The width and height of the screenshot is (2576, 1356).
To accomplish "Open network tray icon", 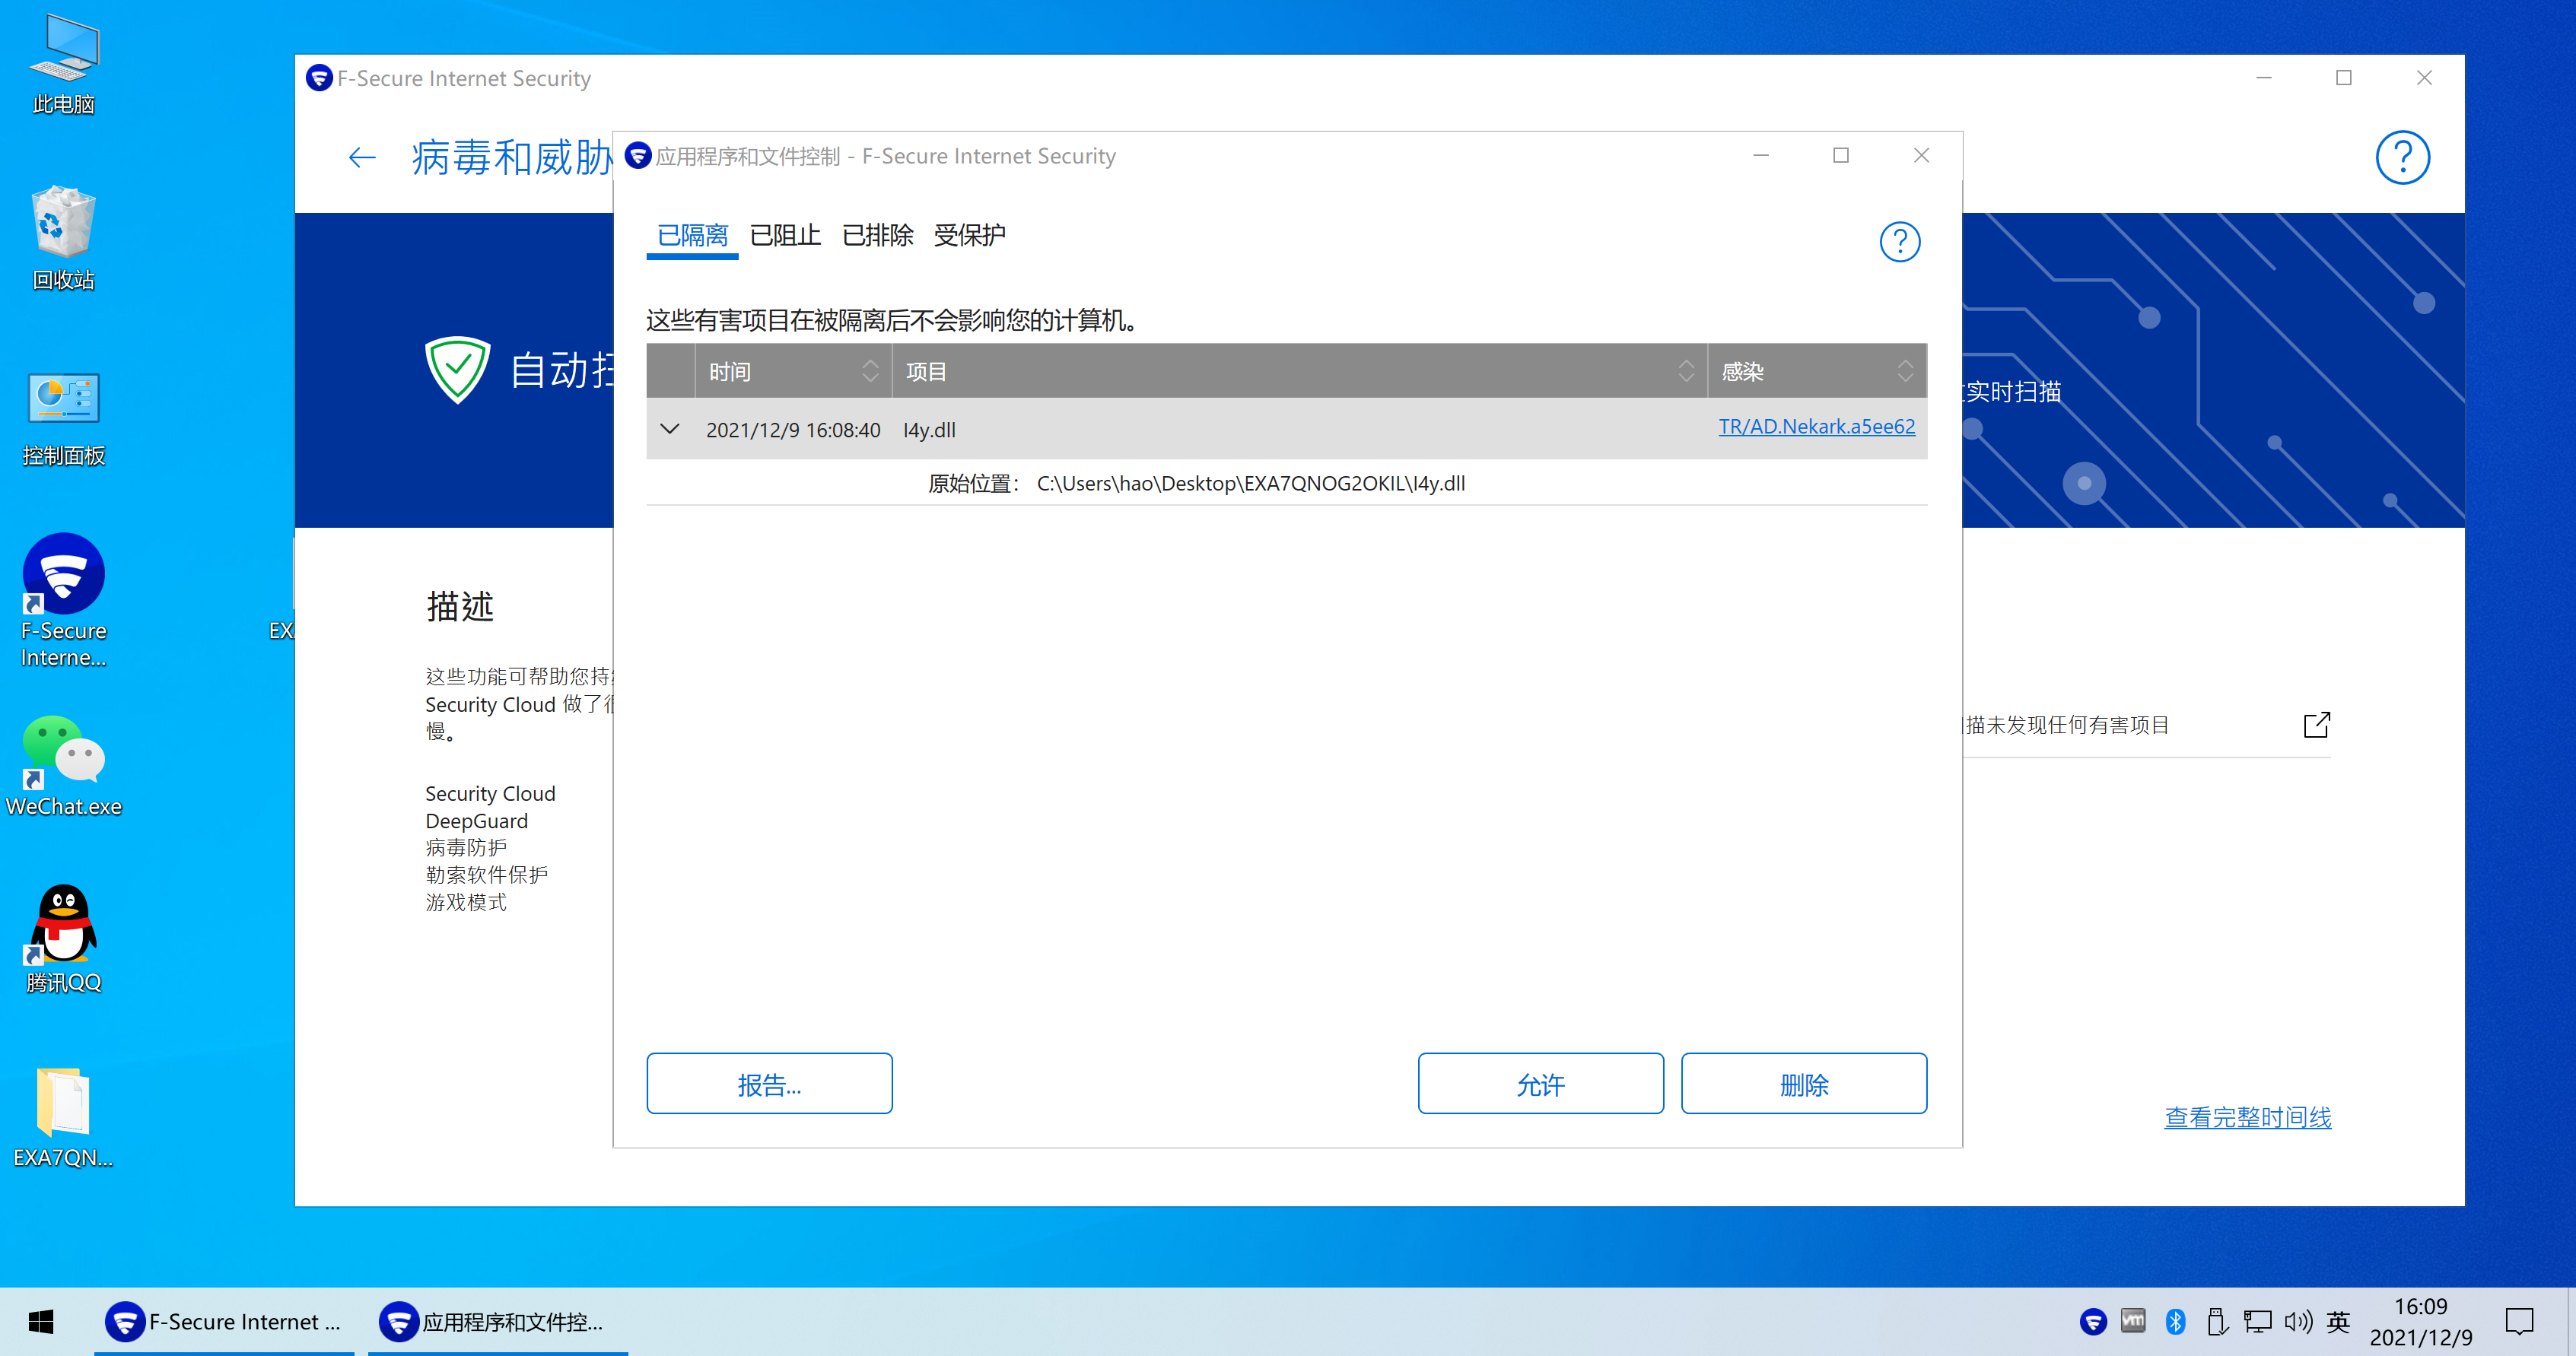I will point(2257,1322).
